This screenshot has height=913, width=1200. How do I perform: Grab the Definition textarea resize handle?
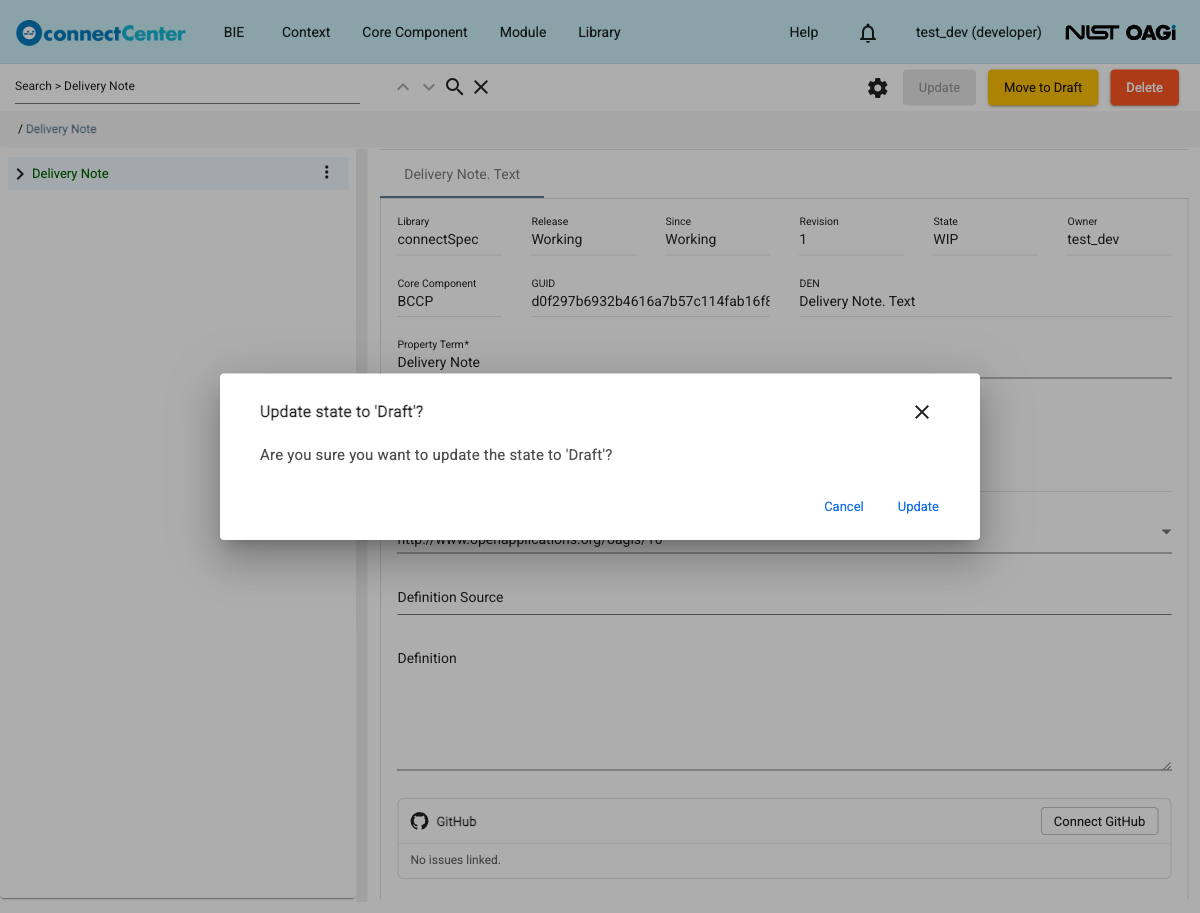click(1166, 765)
